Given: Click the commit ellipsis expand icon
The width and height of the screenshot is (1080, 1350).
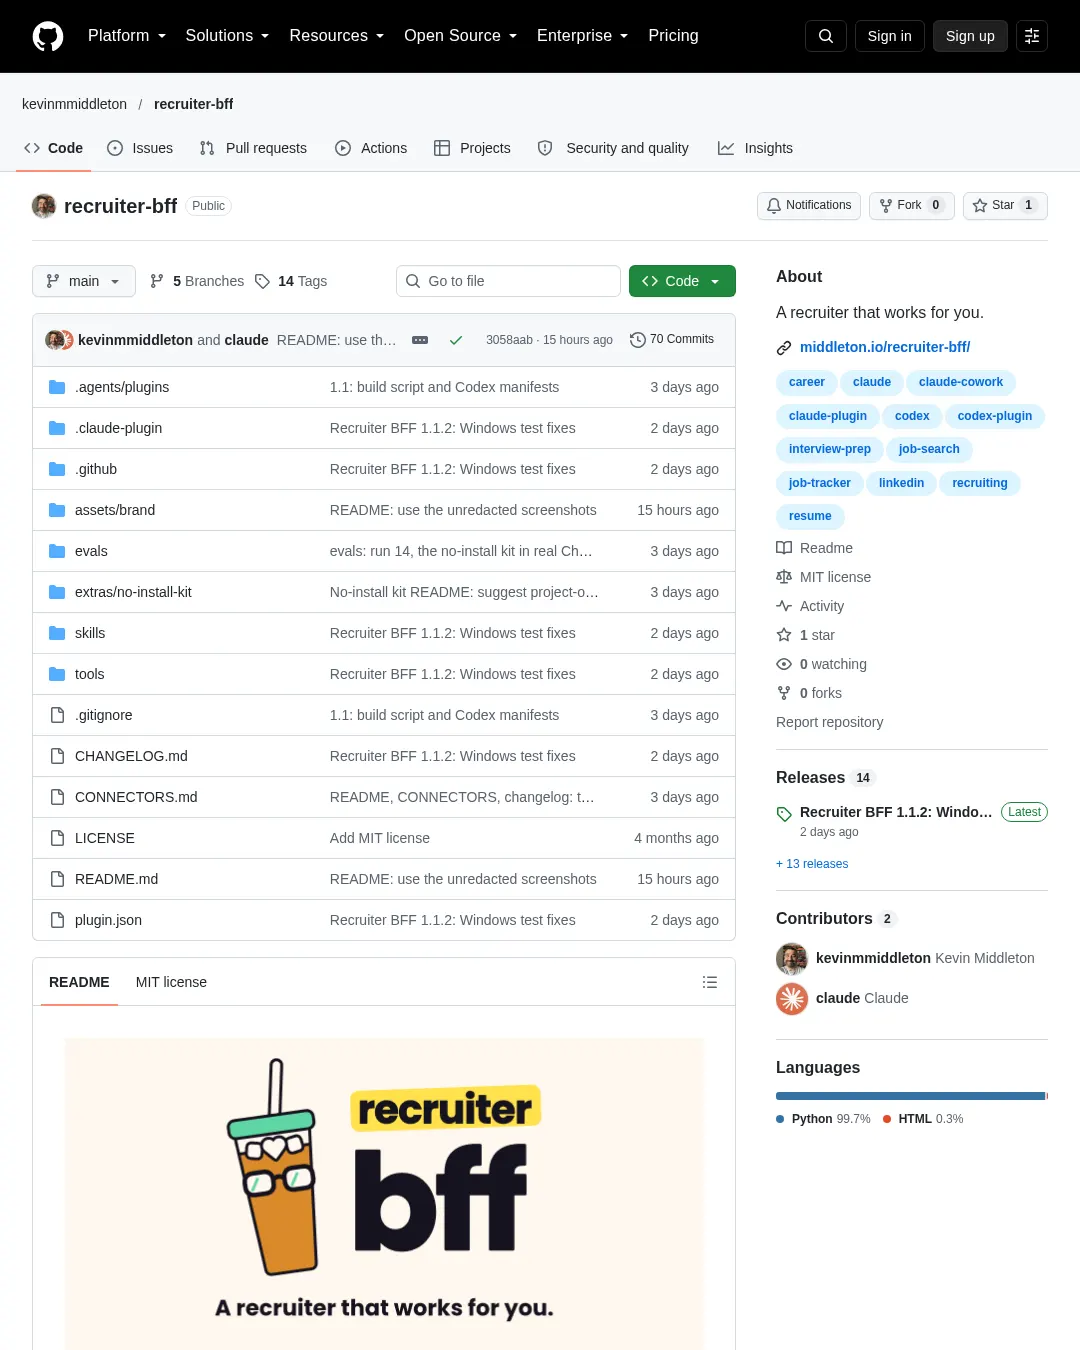Looking at the screenshot, I should tap(420, 340).
